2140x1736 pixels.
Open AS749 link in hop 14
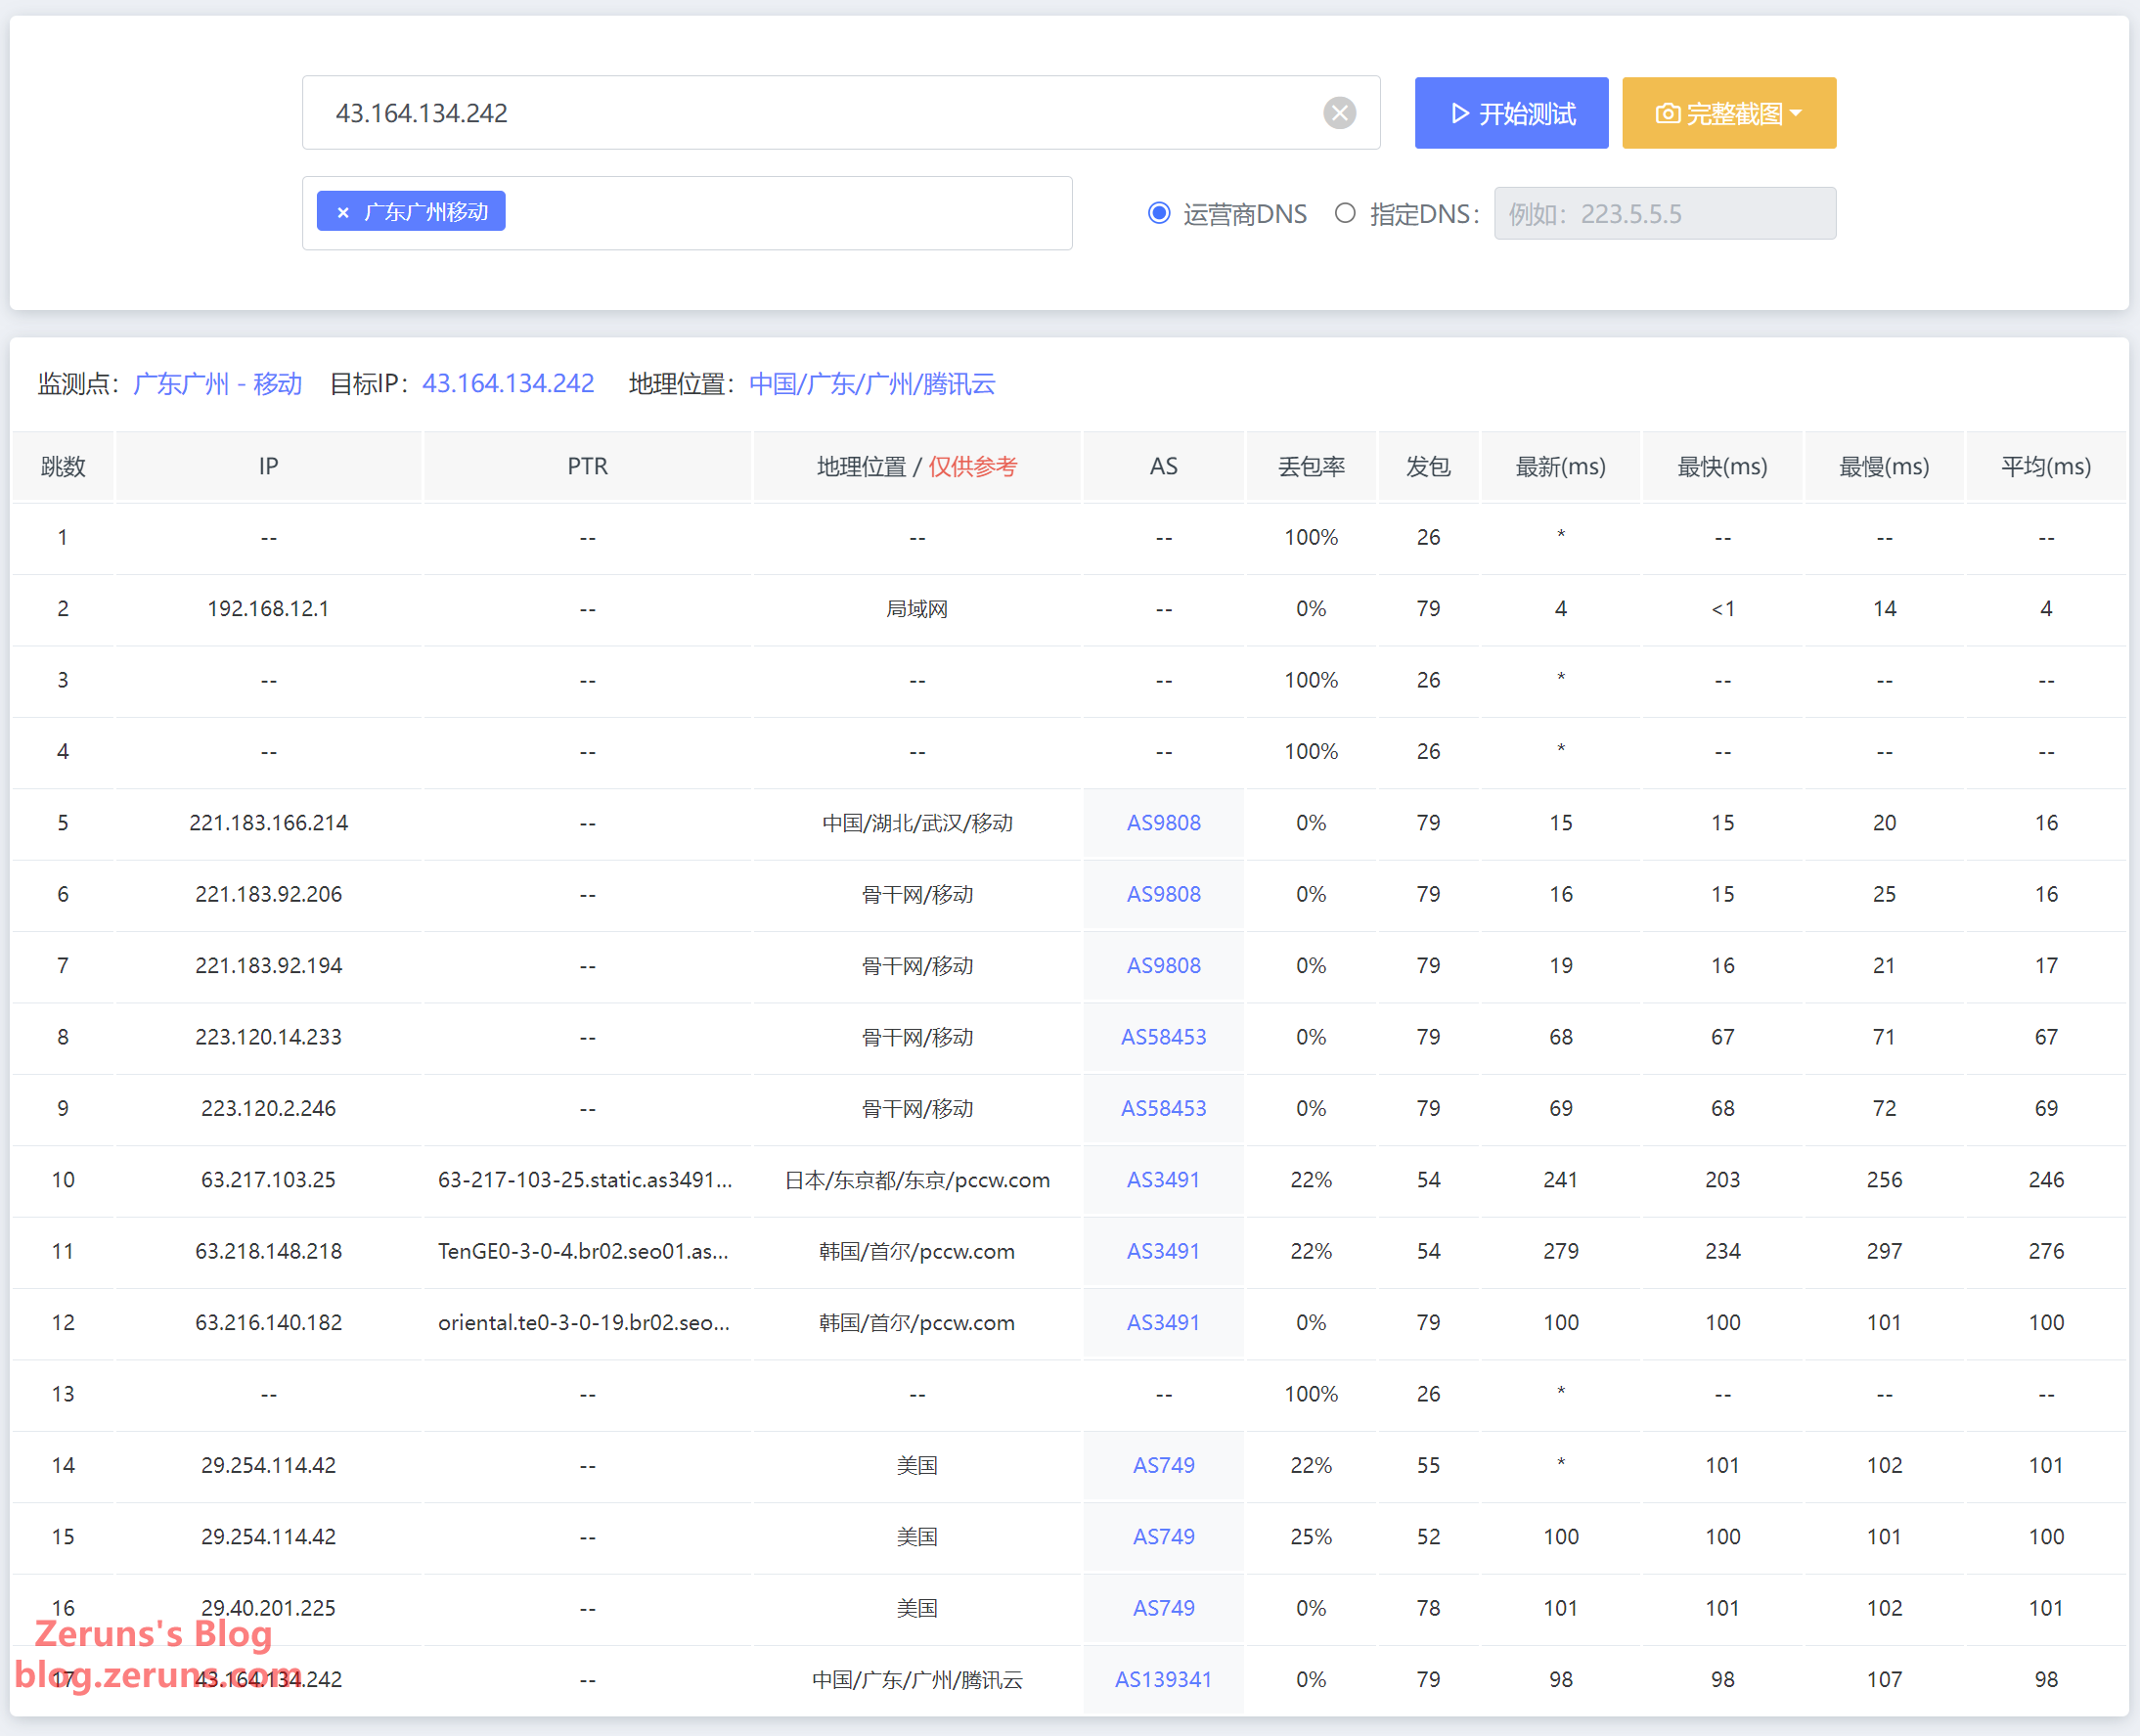[x=1163, y=1465]
